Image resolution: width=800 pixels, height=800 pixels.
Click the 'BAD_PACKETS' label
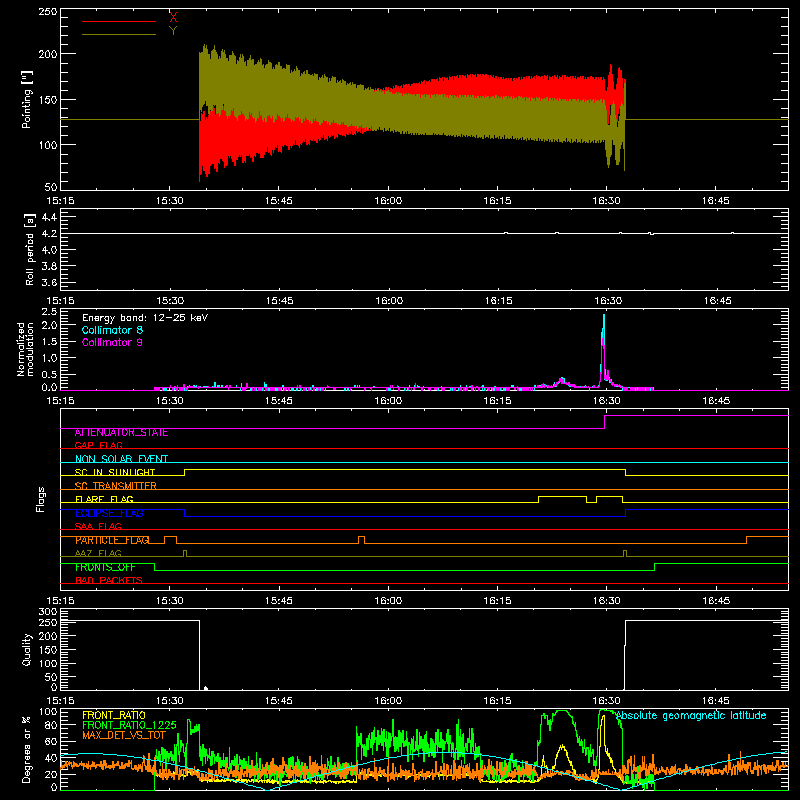click(109, 580)
